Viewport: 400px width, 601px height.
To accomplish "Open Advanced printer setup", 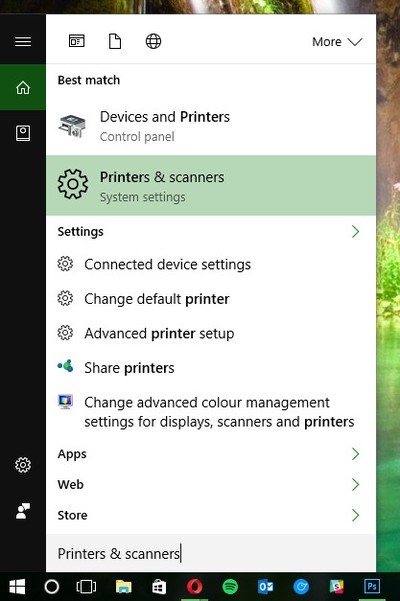I will point(211,333).
